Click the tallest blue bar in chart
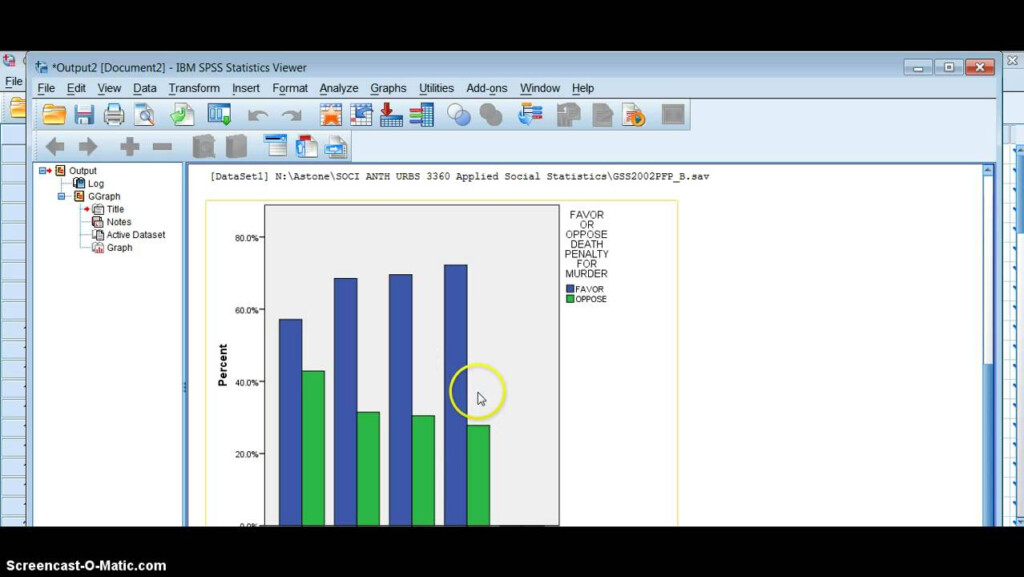The image size is (1024, 577). click(455, 395)
